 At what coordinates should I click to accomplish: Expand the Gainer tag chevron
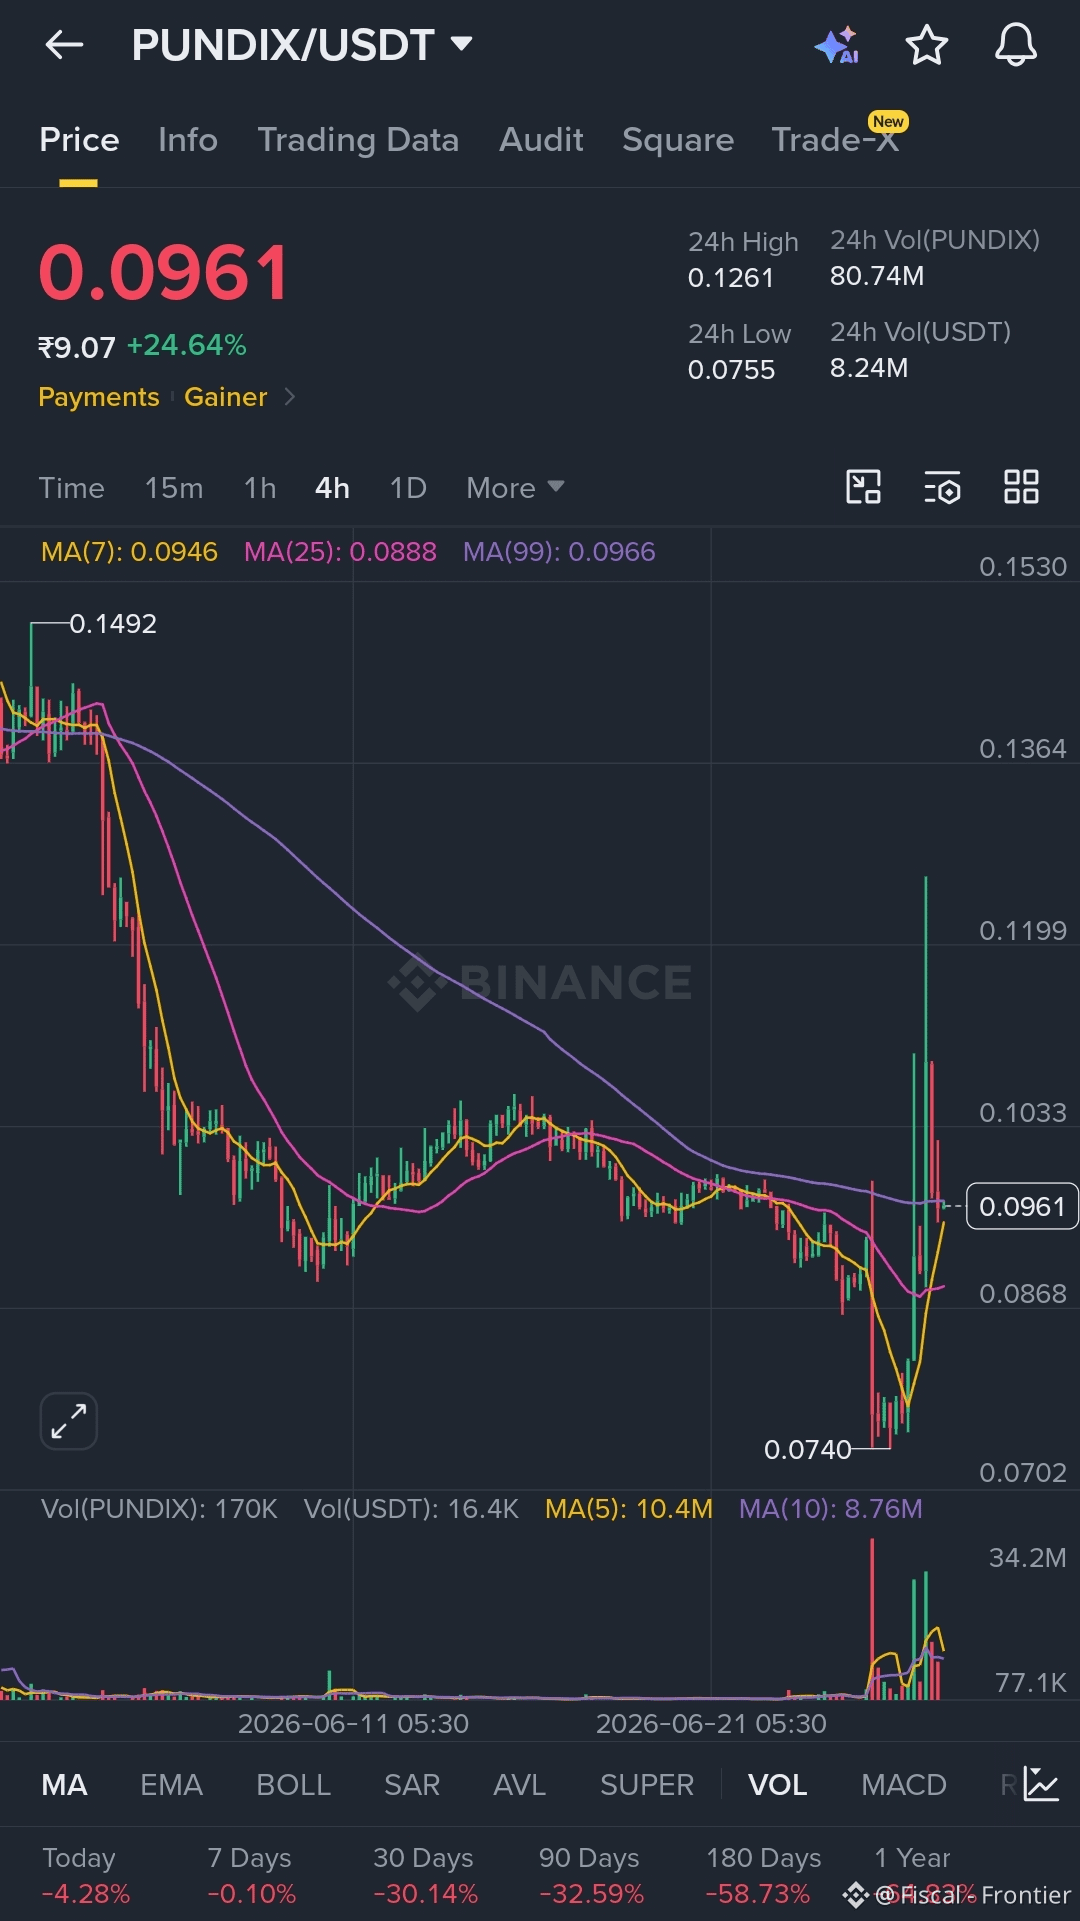[290, 397]
